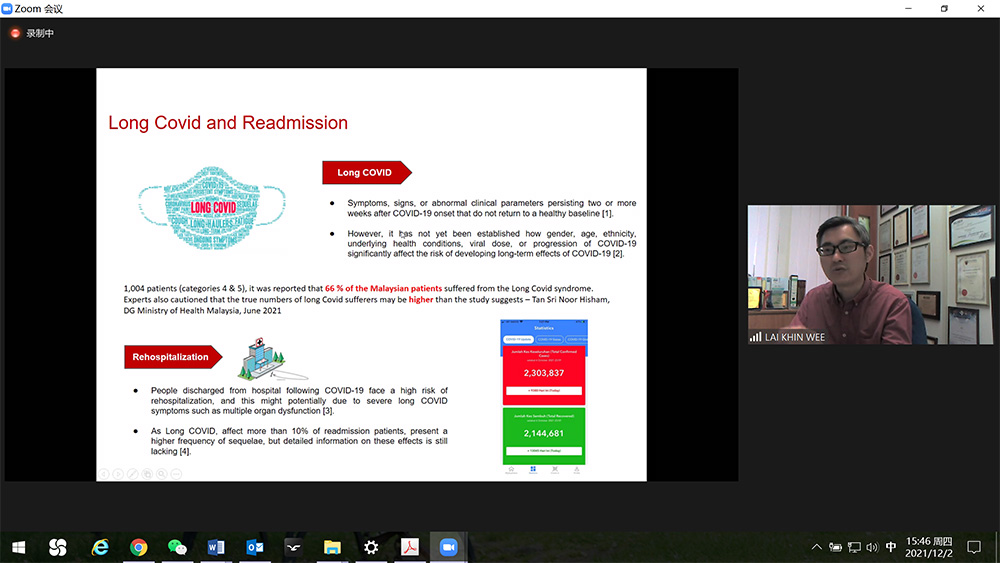Click the red 2,303,837 cases card
Screen dimensions: 1000x563
coord(544,376)
